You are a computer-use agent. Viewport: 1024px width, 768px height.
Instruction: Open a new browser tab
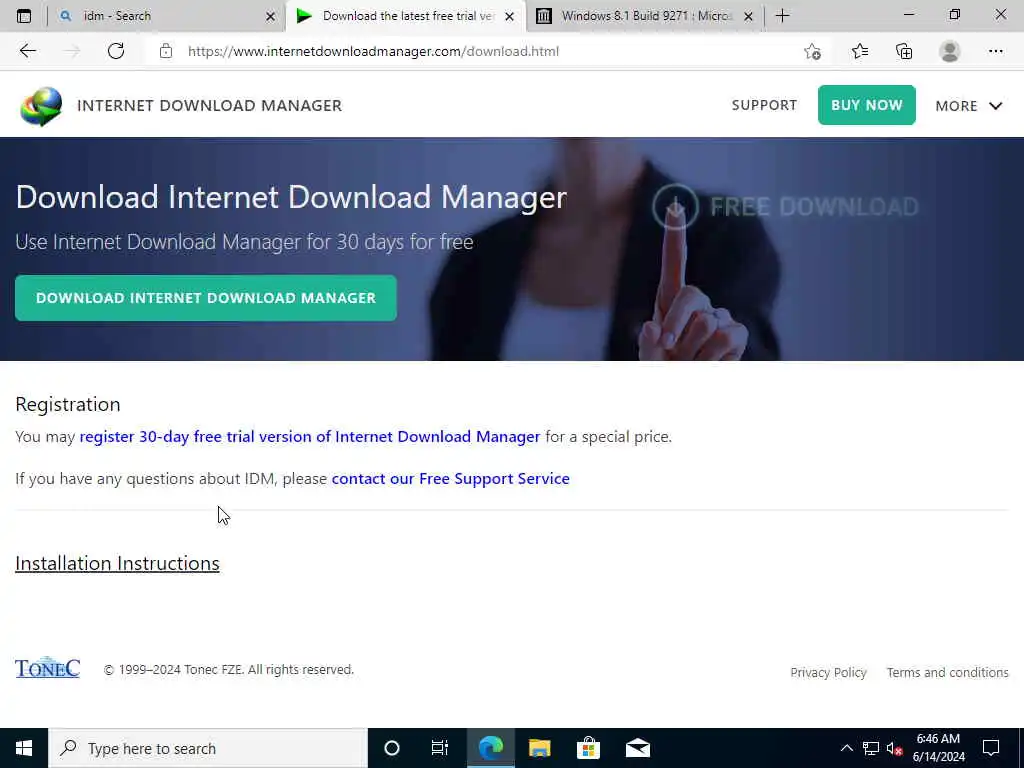(782, 16)
